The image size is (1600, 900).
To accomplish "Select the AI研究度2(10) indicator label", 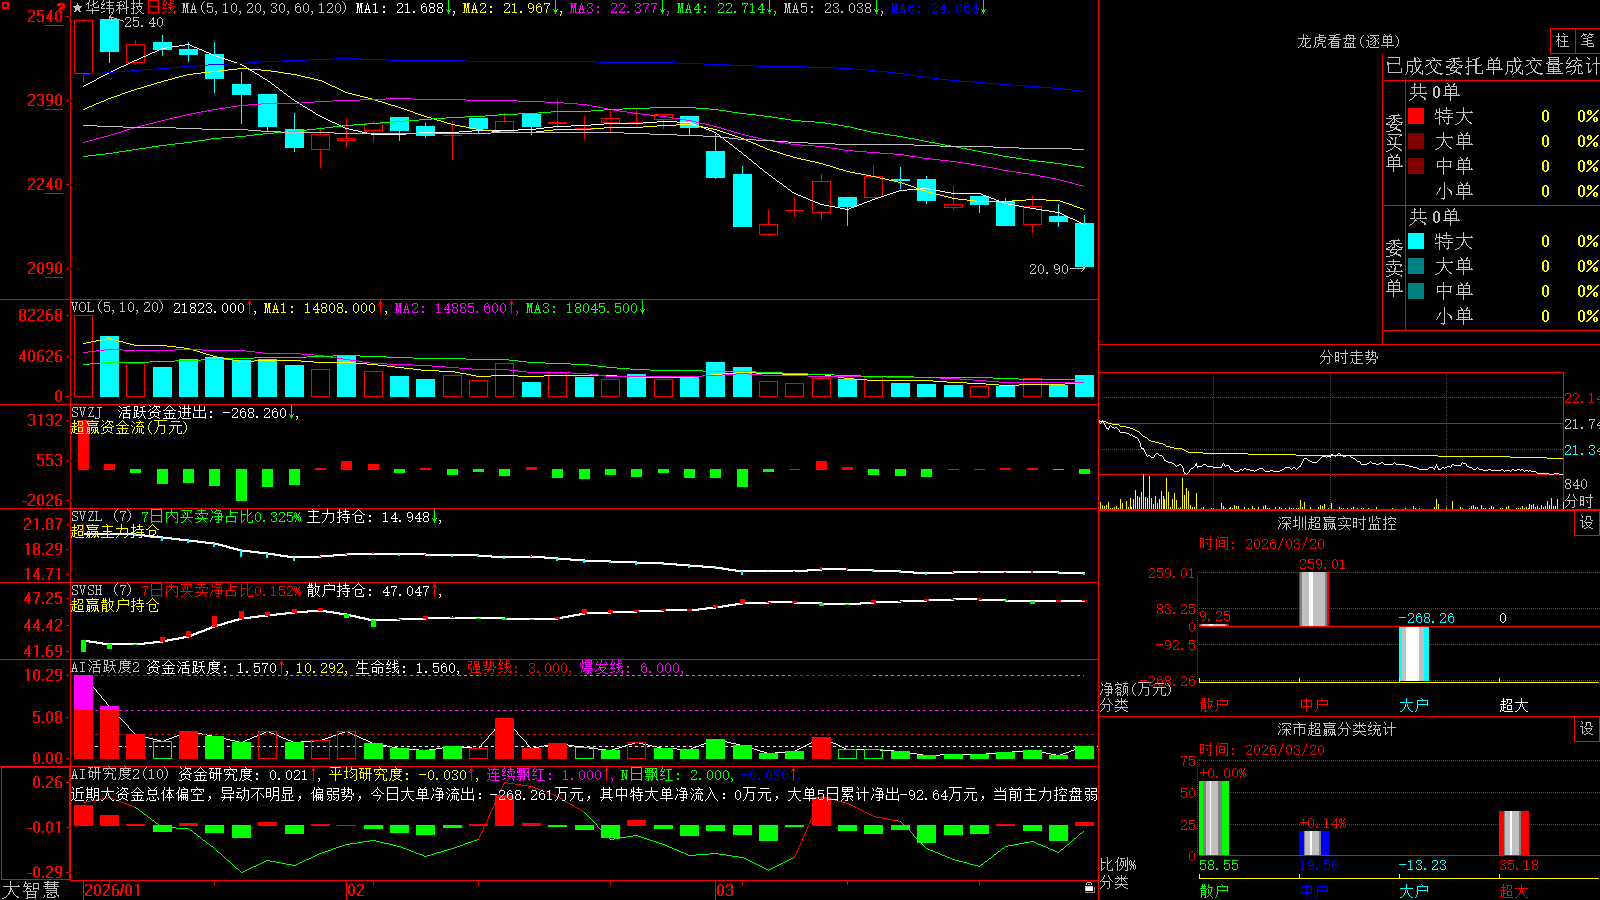I will coord(121,774).
